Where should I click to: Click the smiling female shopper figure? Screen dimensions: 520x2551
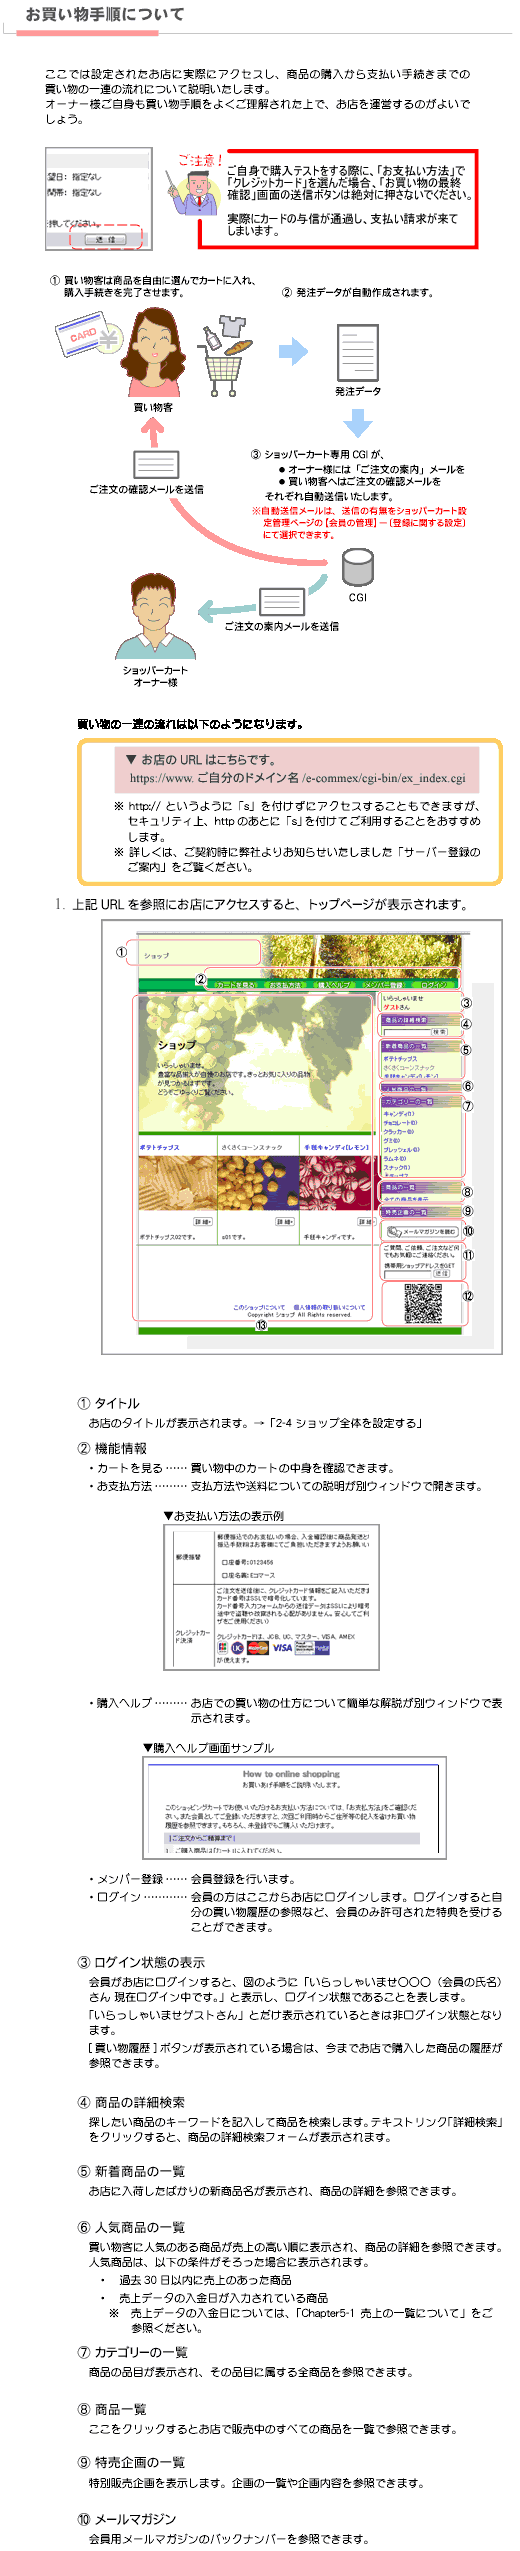tap(153, 353)
